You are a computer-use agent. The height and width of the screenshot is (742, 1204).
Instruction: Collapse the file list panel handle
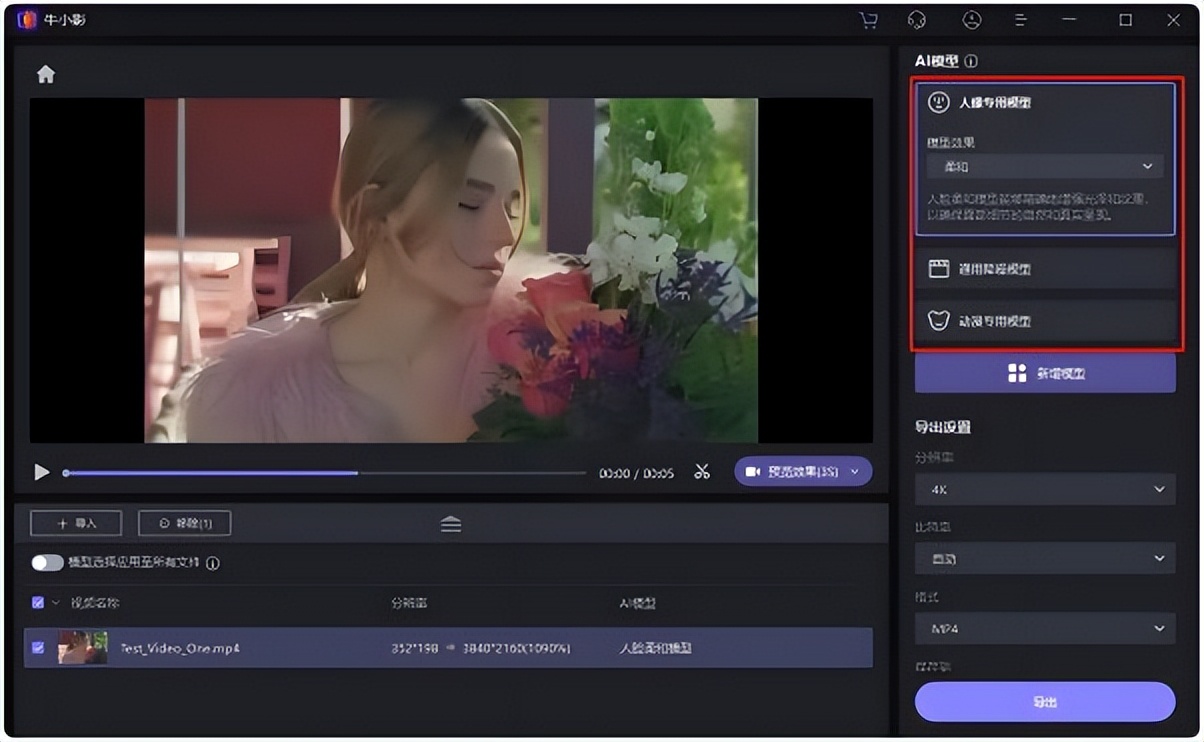(451, 524)
